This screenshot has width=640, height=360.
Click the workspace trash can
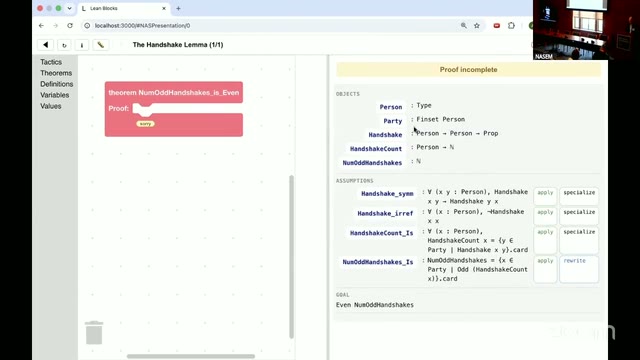(94, 333)
